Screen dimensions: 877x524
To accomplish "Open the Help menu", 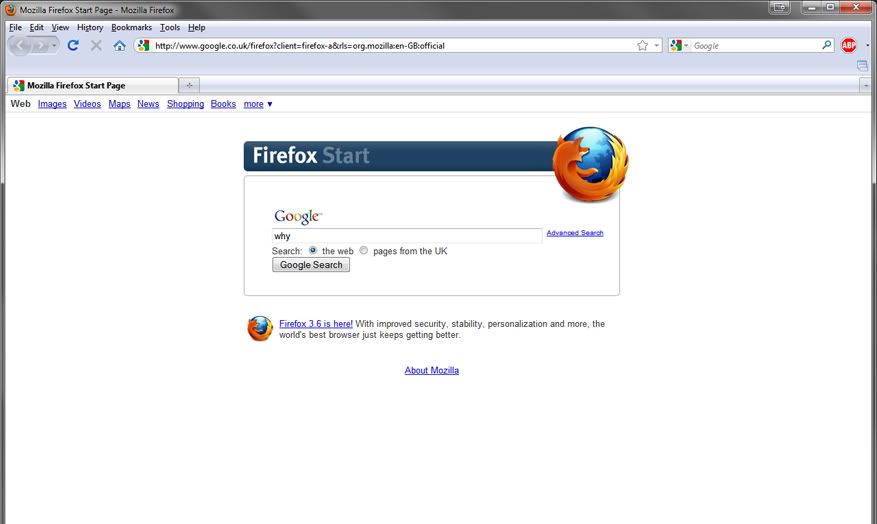I will click(x=196, y=27).
